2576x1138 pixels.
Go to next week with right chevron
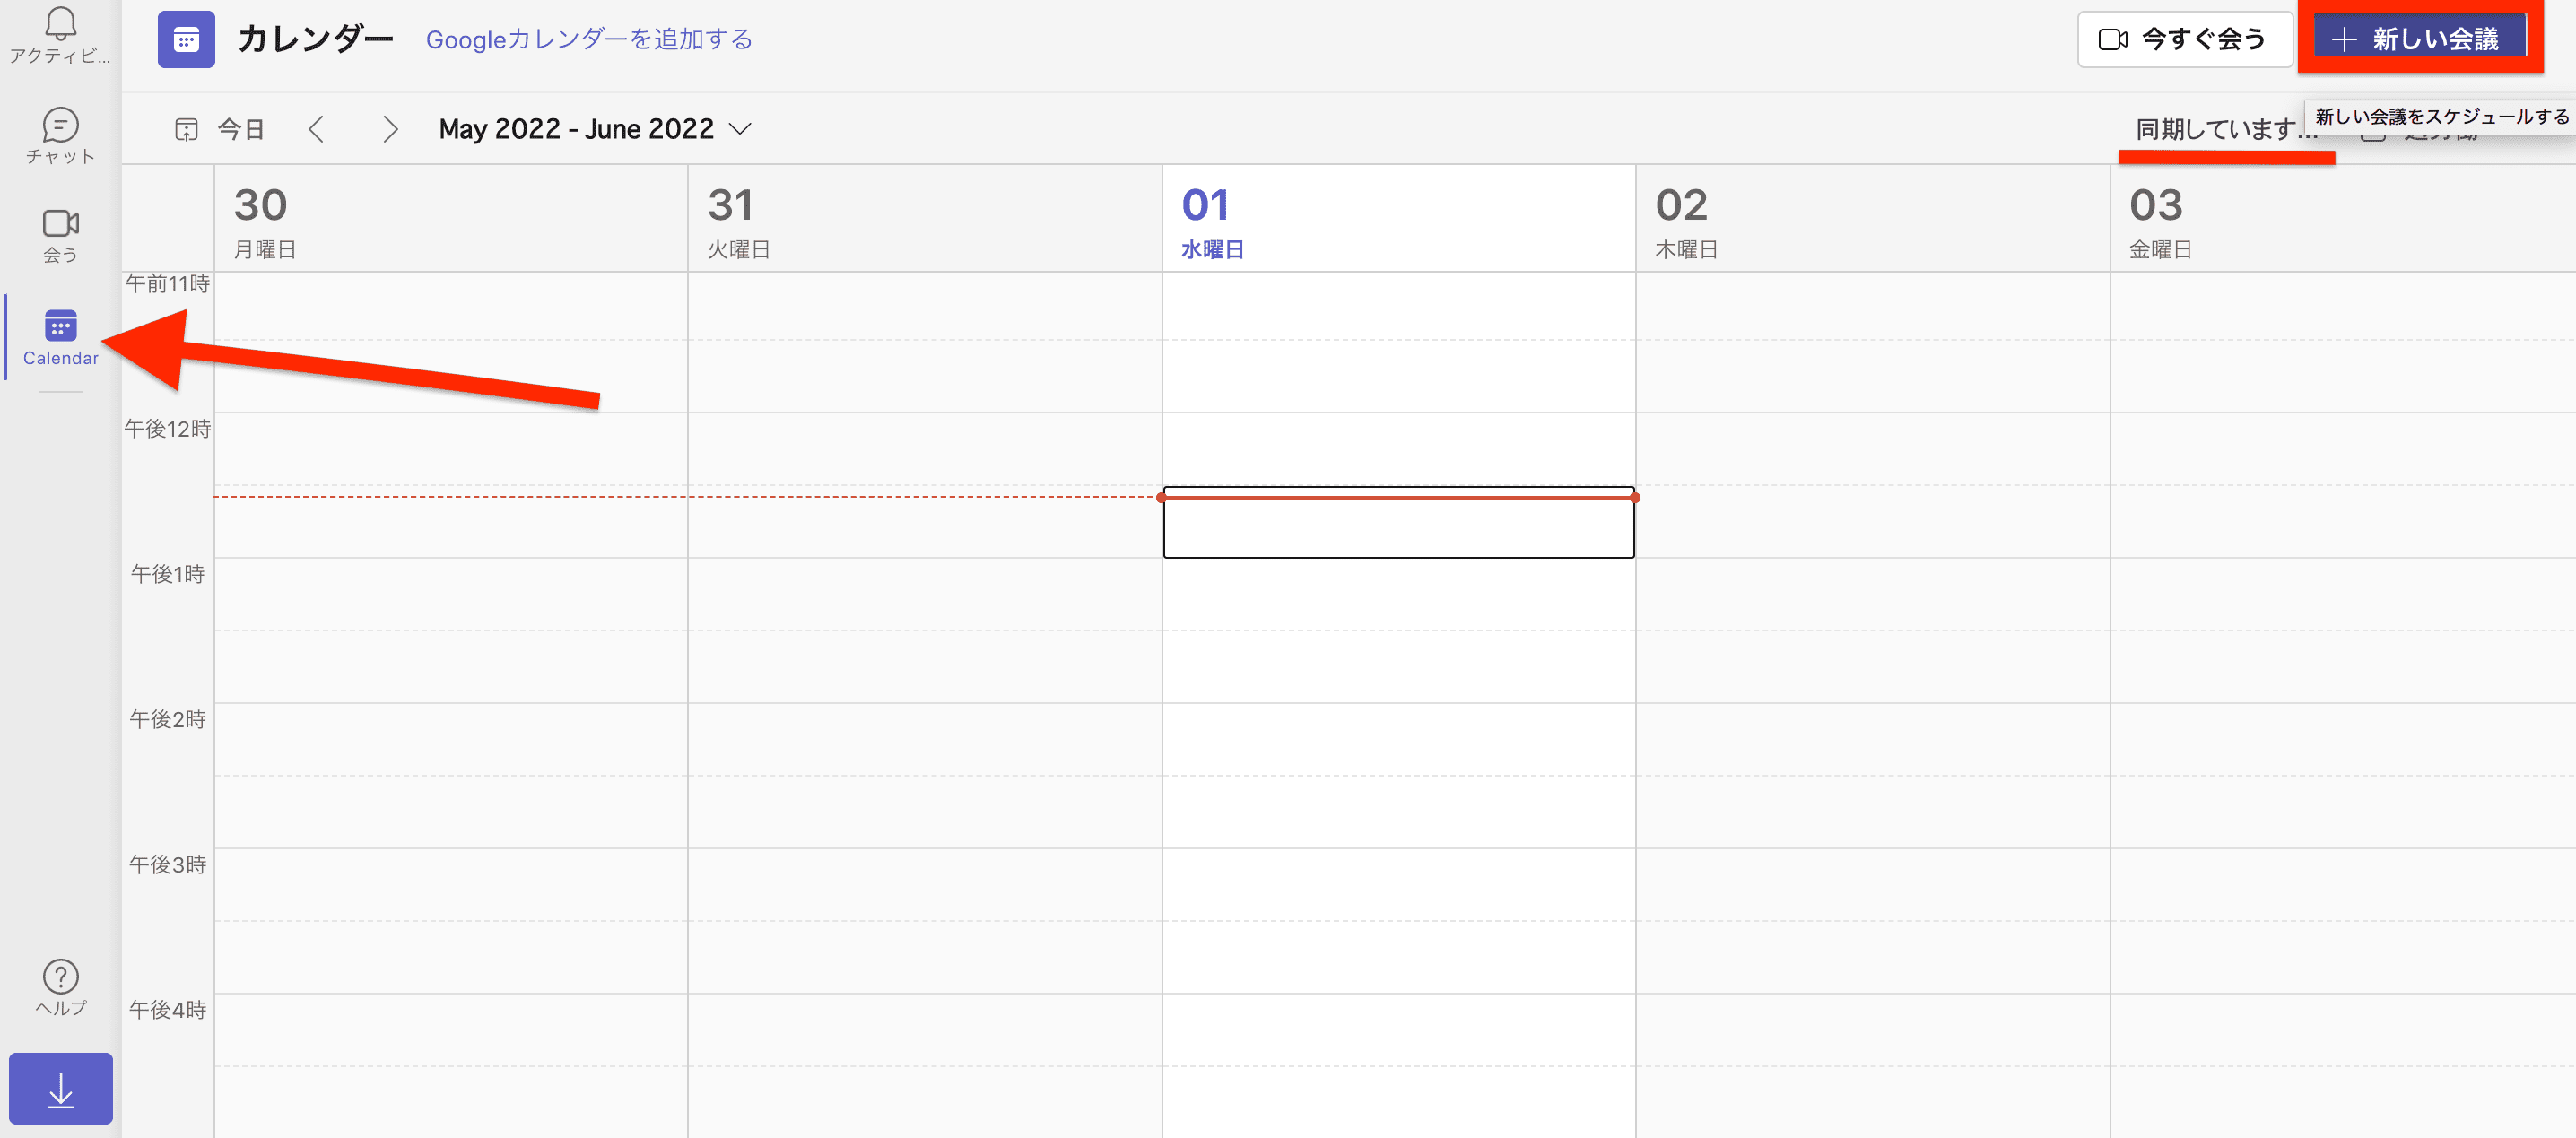pos(390,129)
